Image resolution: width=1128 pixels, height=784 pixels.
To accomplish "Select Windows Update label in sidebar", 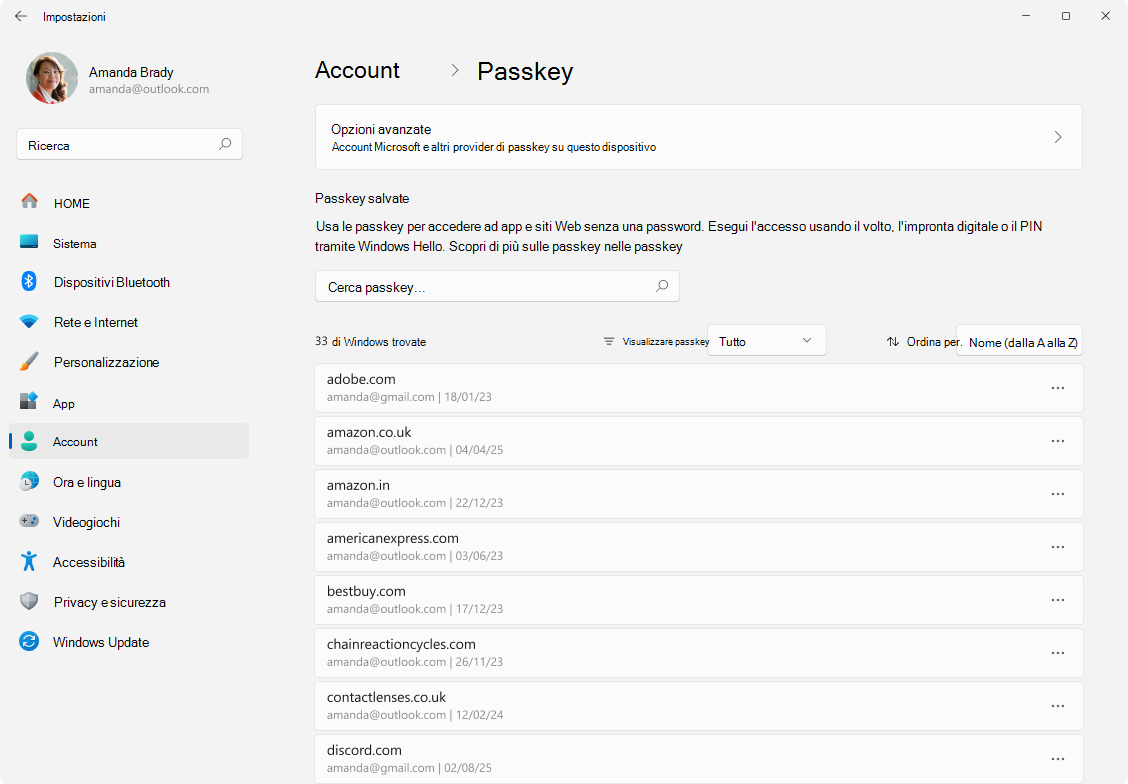I will click(101, 642).
